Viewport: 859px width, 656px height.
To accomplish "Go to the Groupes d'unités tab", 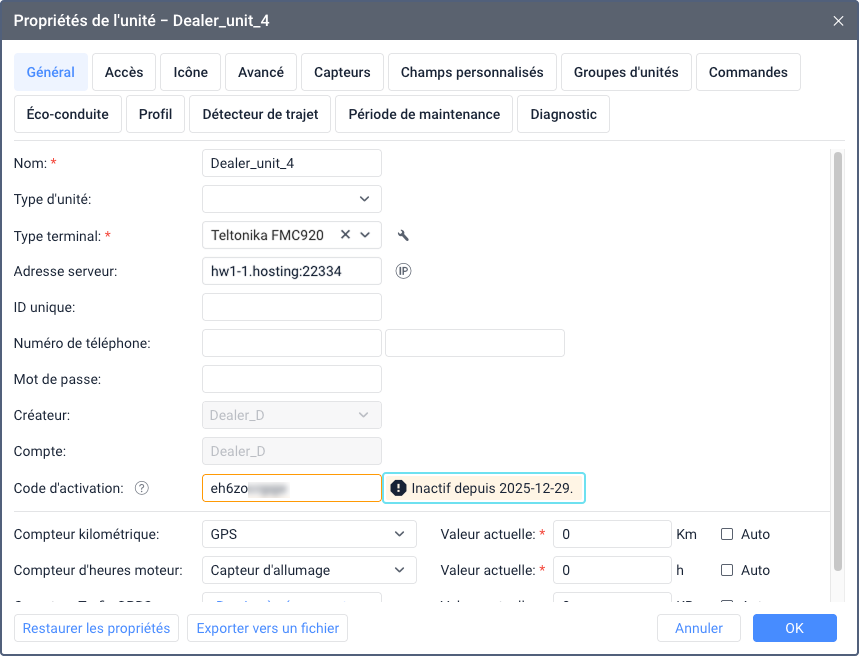I will (626, 72).
